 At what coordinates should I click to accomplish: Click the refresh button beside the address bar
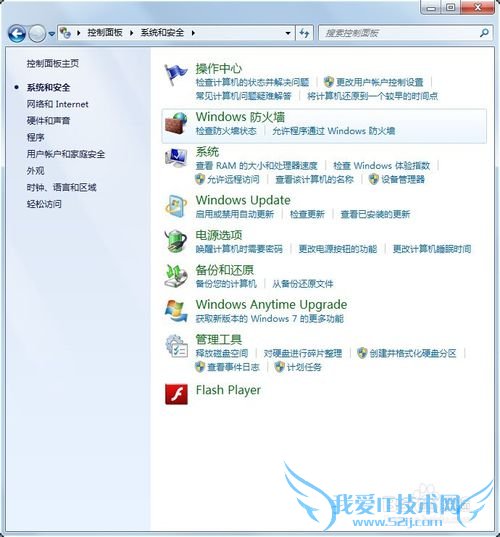[304, 33]
